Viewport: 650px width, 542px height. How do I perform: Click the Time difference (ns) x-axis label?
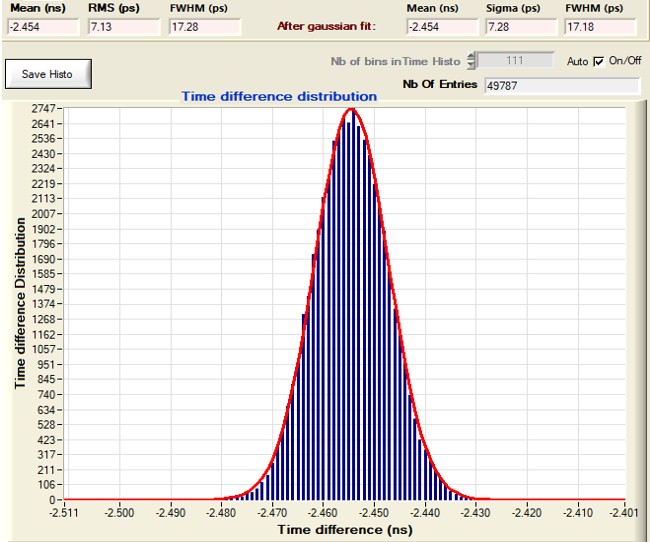344,530
